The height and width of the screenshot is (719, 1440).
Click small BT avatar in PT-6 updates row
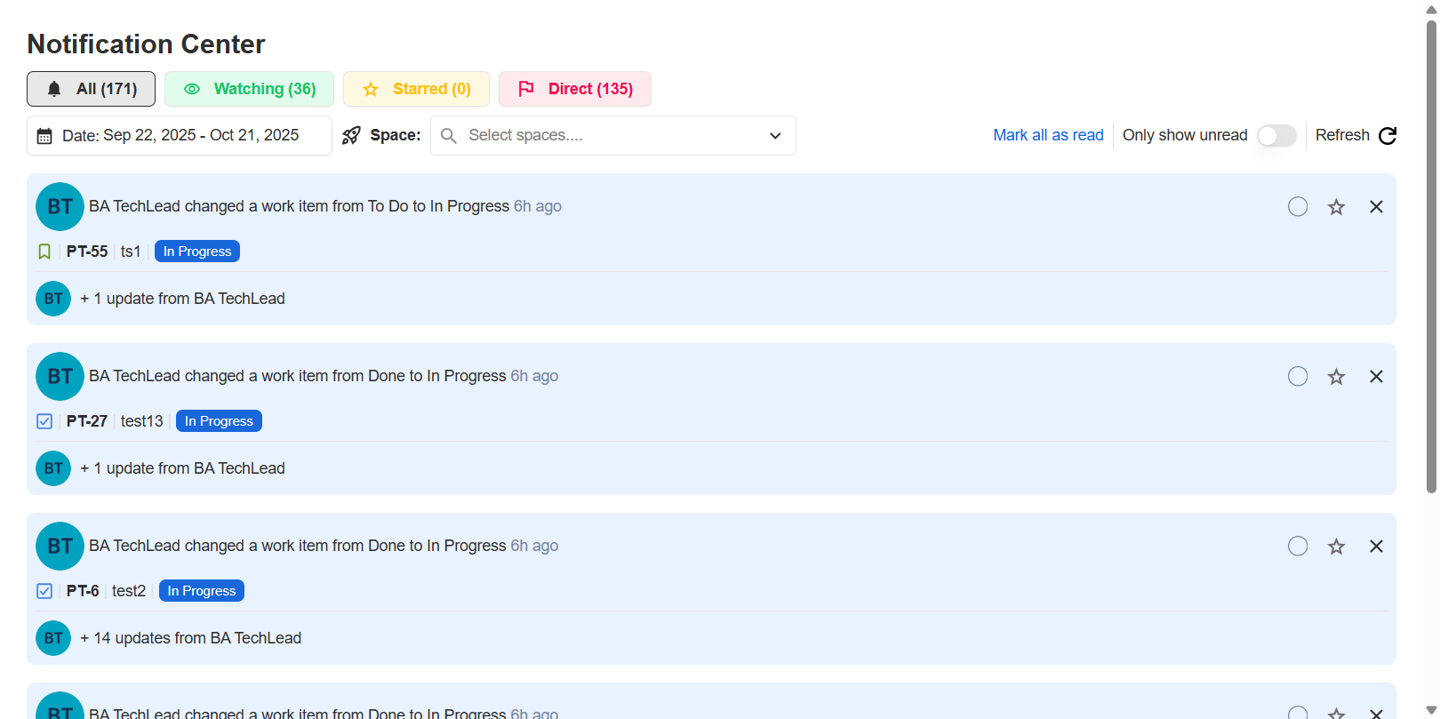coord(53,639)
